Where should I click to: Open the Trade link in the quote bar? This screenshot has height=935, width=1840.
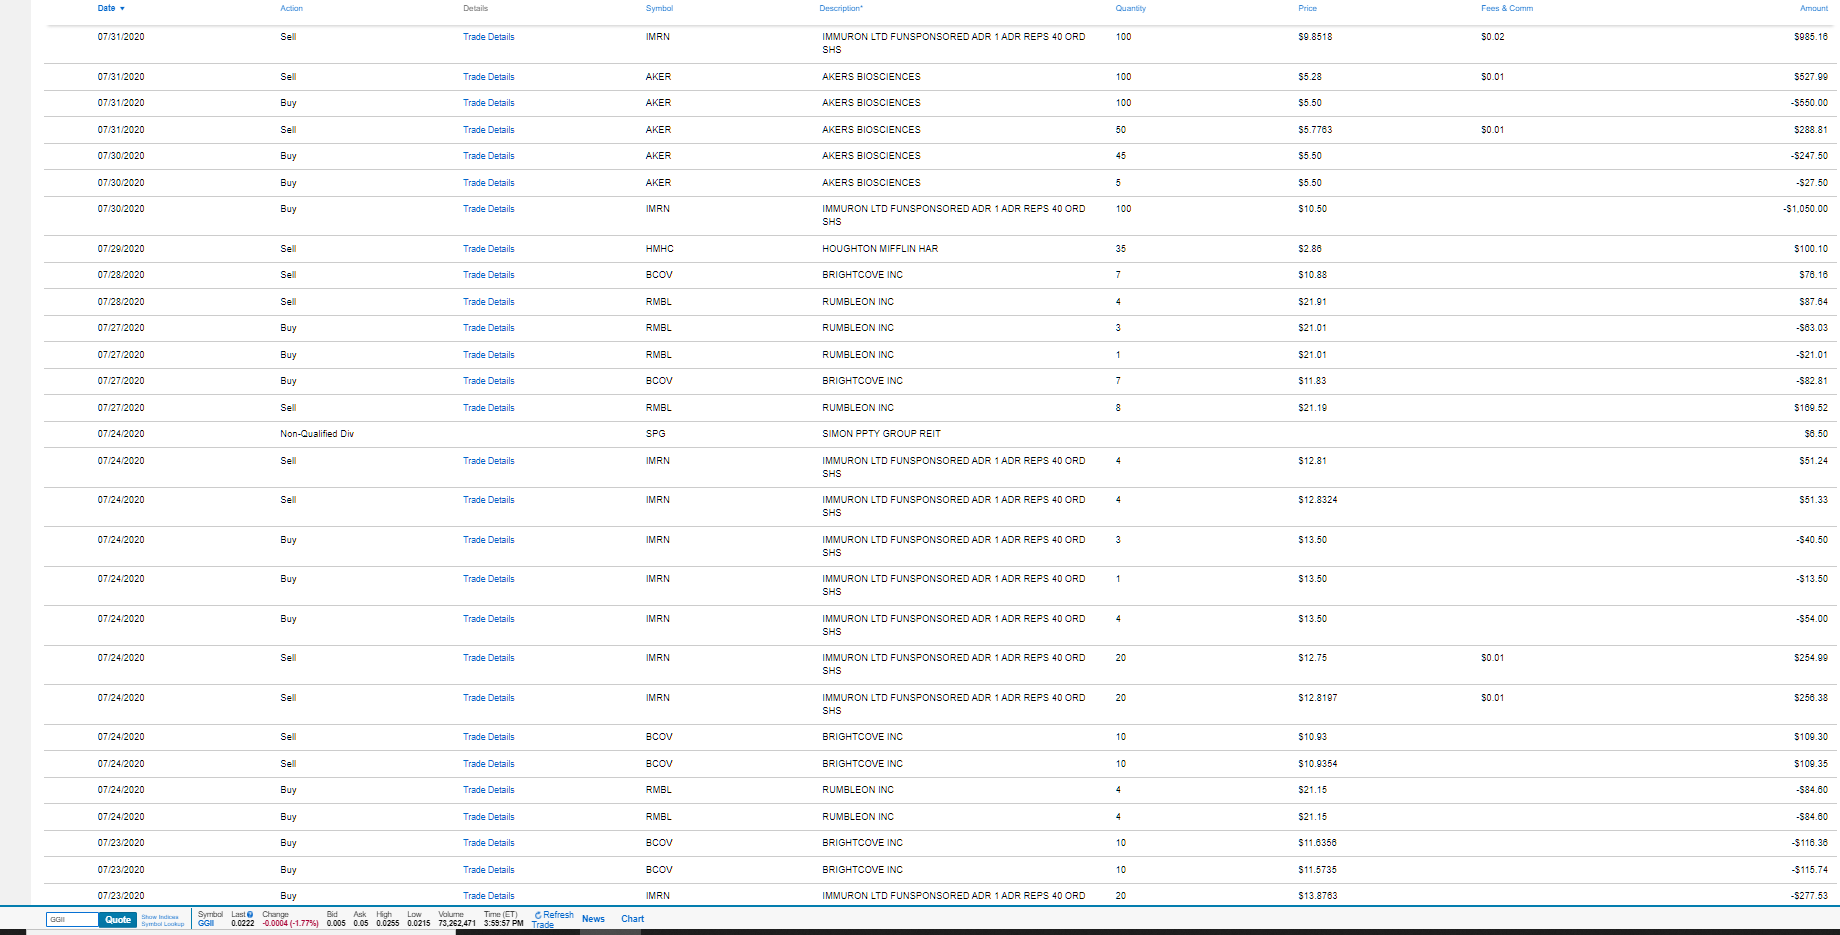(x=542, y=925)
